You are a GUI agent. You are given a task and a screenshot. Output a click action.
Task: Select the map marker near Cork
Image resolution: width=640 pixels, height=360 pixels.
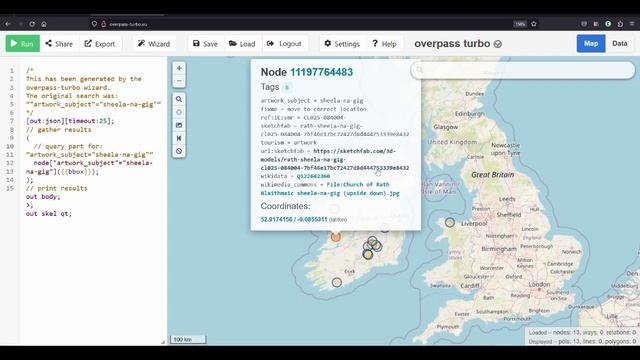[337, 282]
